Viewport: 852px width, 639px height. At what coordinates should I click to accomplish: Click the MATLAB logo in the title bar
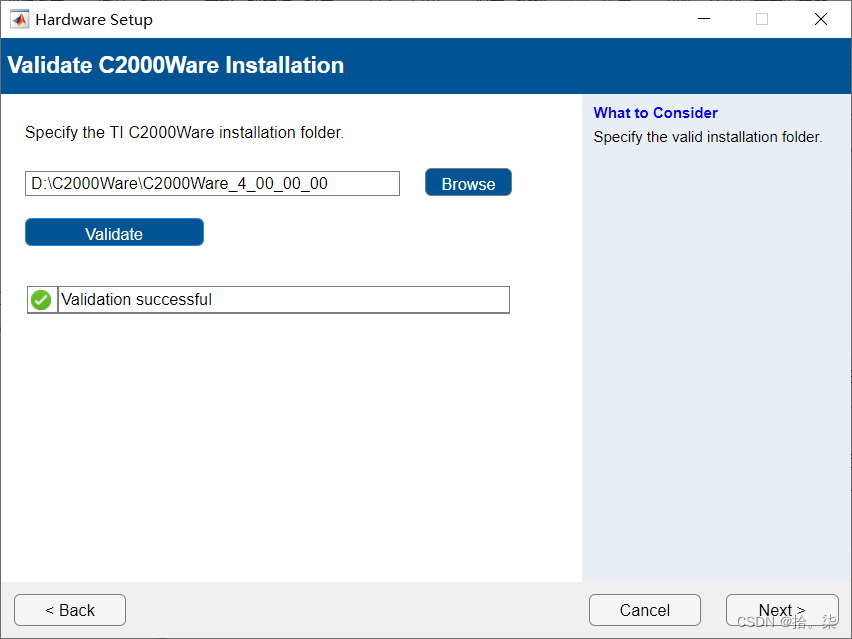(20, 20)
